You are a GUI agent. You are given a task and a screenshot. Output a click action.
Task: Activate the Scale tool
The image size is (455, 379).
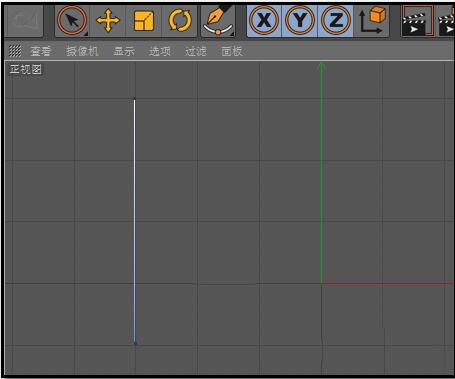coord(144,21)
